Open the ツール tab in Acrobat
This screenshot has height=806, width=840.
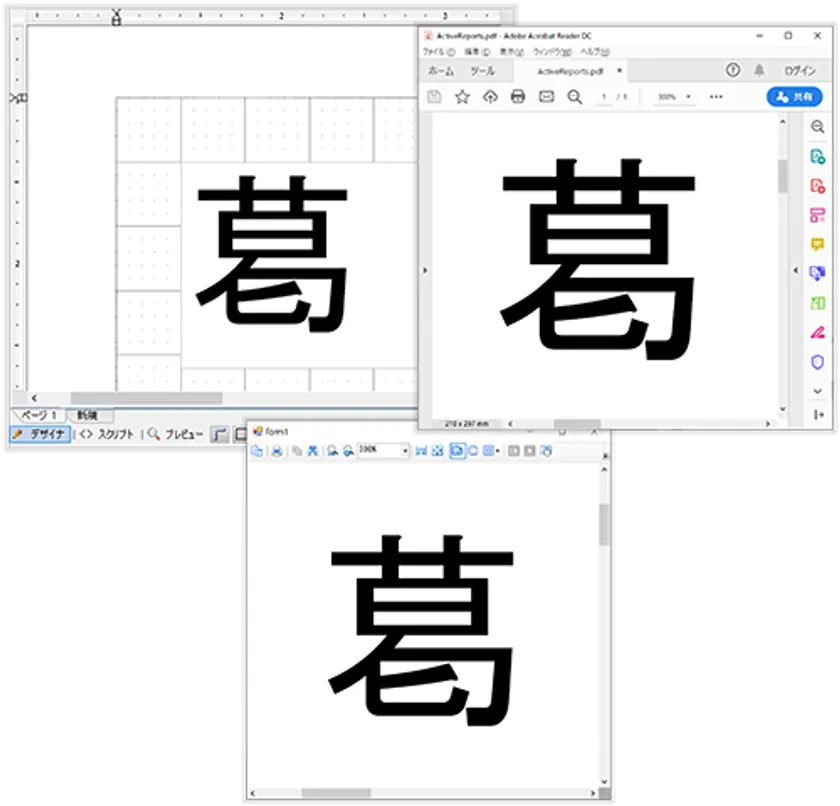pyautogui.click(x=483, y=71)
